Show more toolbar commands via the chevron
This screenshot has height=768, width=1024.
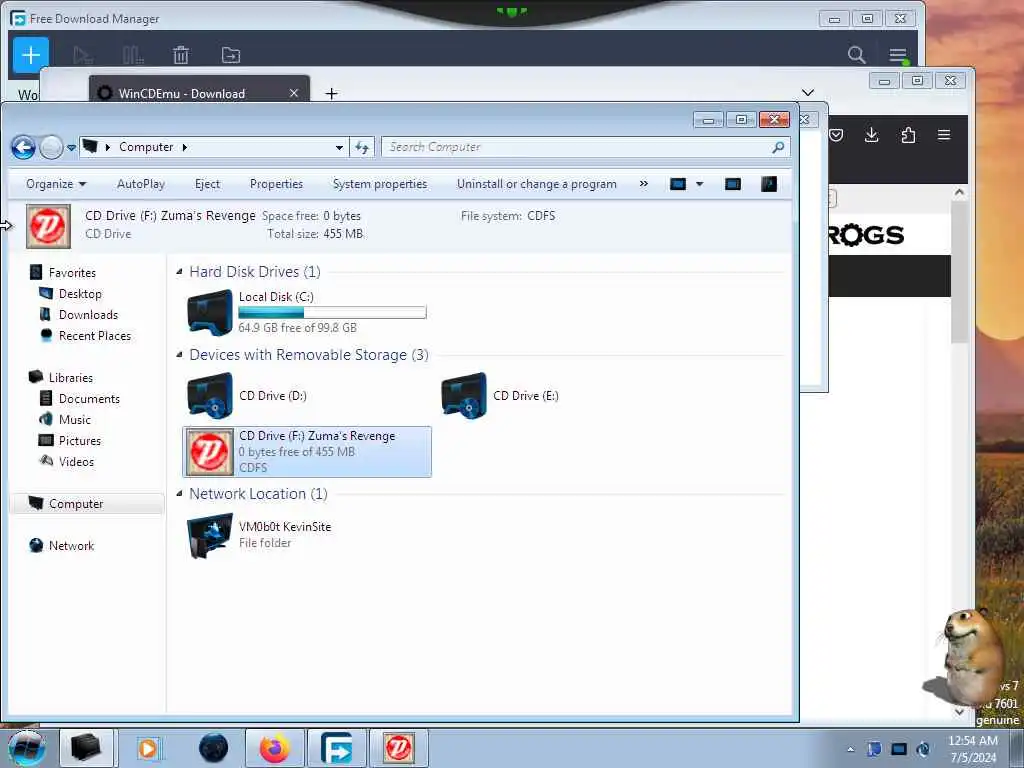coord(643,184)
